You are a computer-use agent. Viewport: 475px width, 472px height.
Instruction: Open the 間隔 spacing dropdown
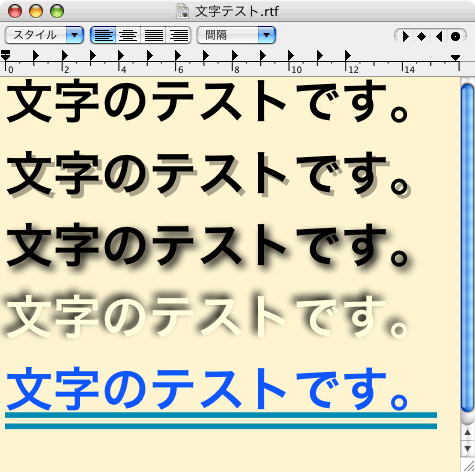236,35
